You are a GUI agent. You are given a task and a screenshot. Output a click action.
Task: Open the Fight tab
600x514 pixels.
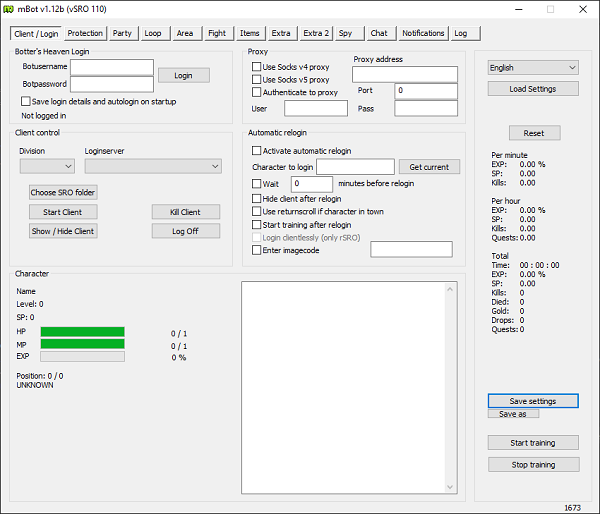(216, 33)
